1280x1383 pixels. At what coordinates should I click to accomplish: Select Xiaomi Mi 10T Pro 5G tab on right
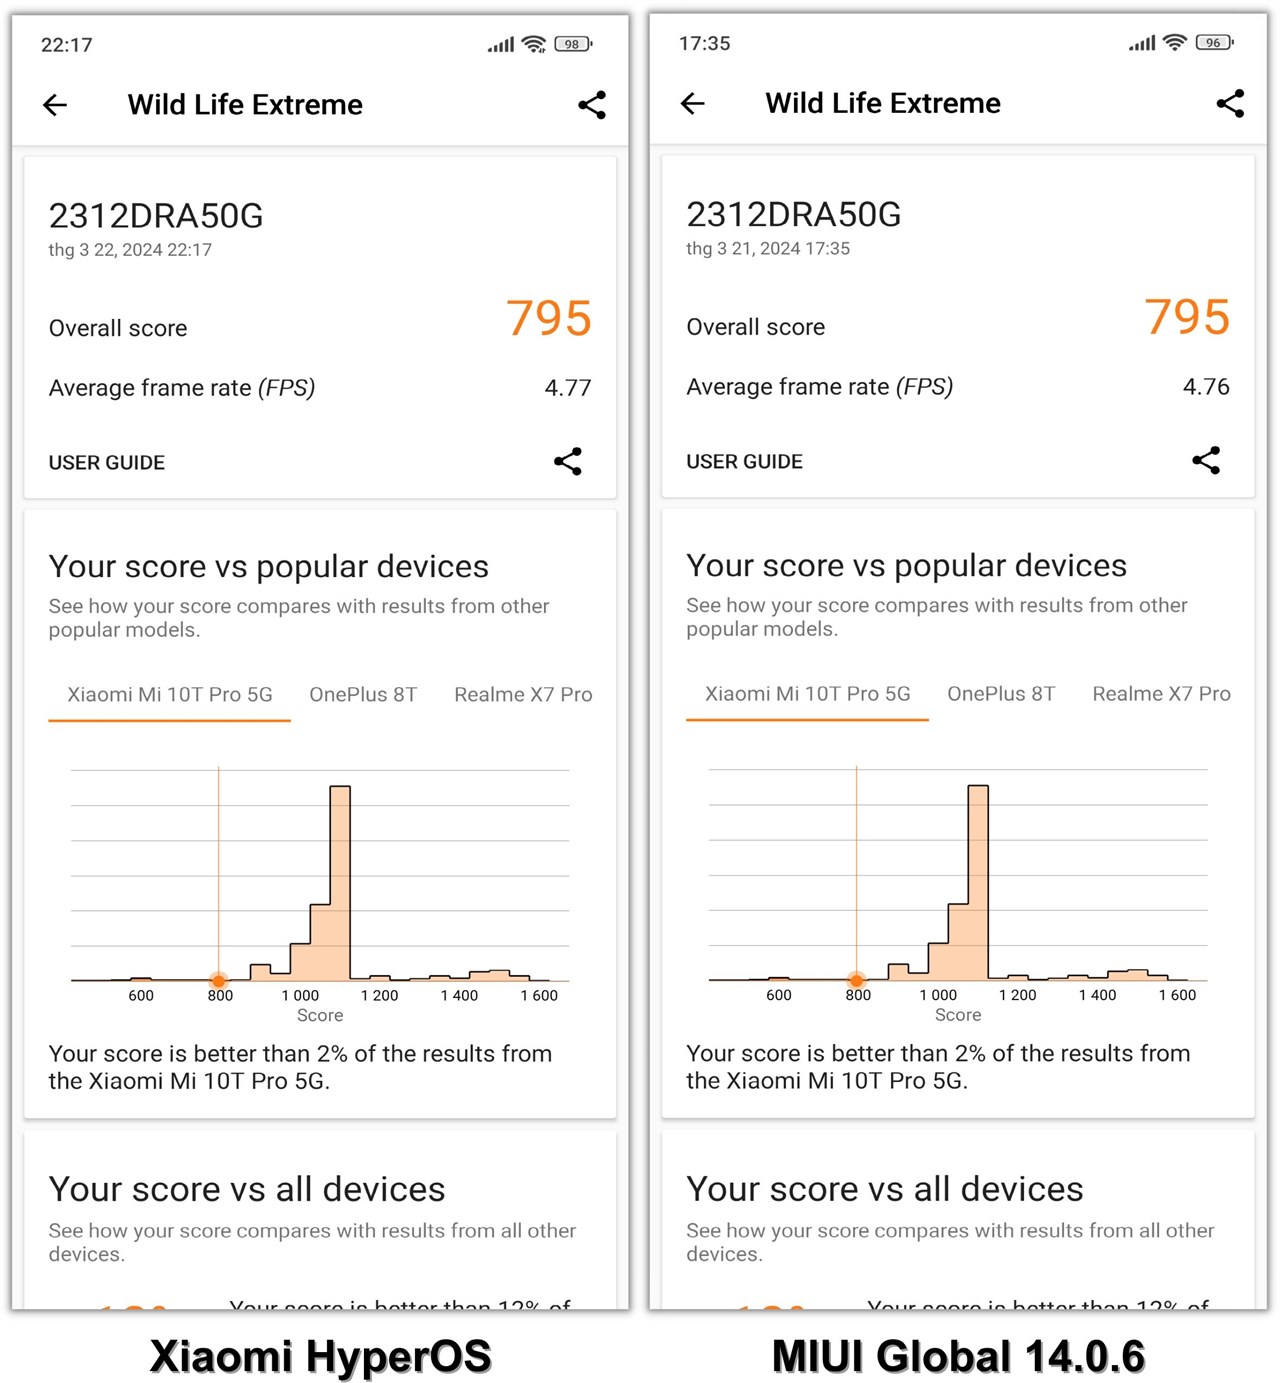tap(806, 692)
